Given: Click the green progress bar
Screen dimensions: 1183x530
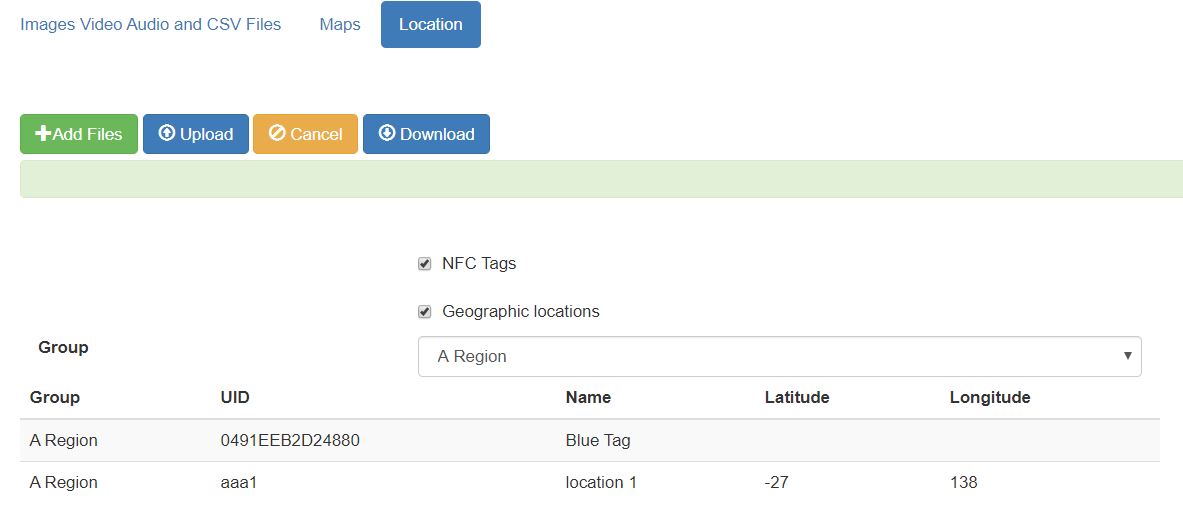Looking at the screenshot, I should tap(600, 179).
